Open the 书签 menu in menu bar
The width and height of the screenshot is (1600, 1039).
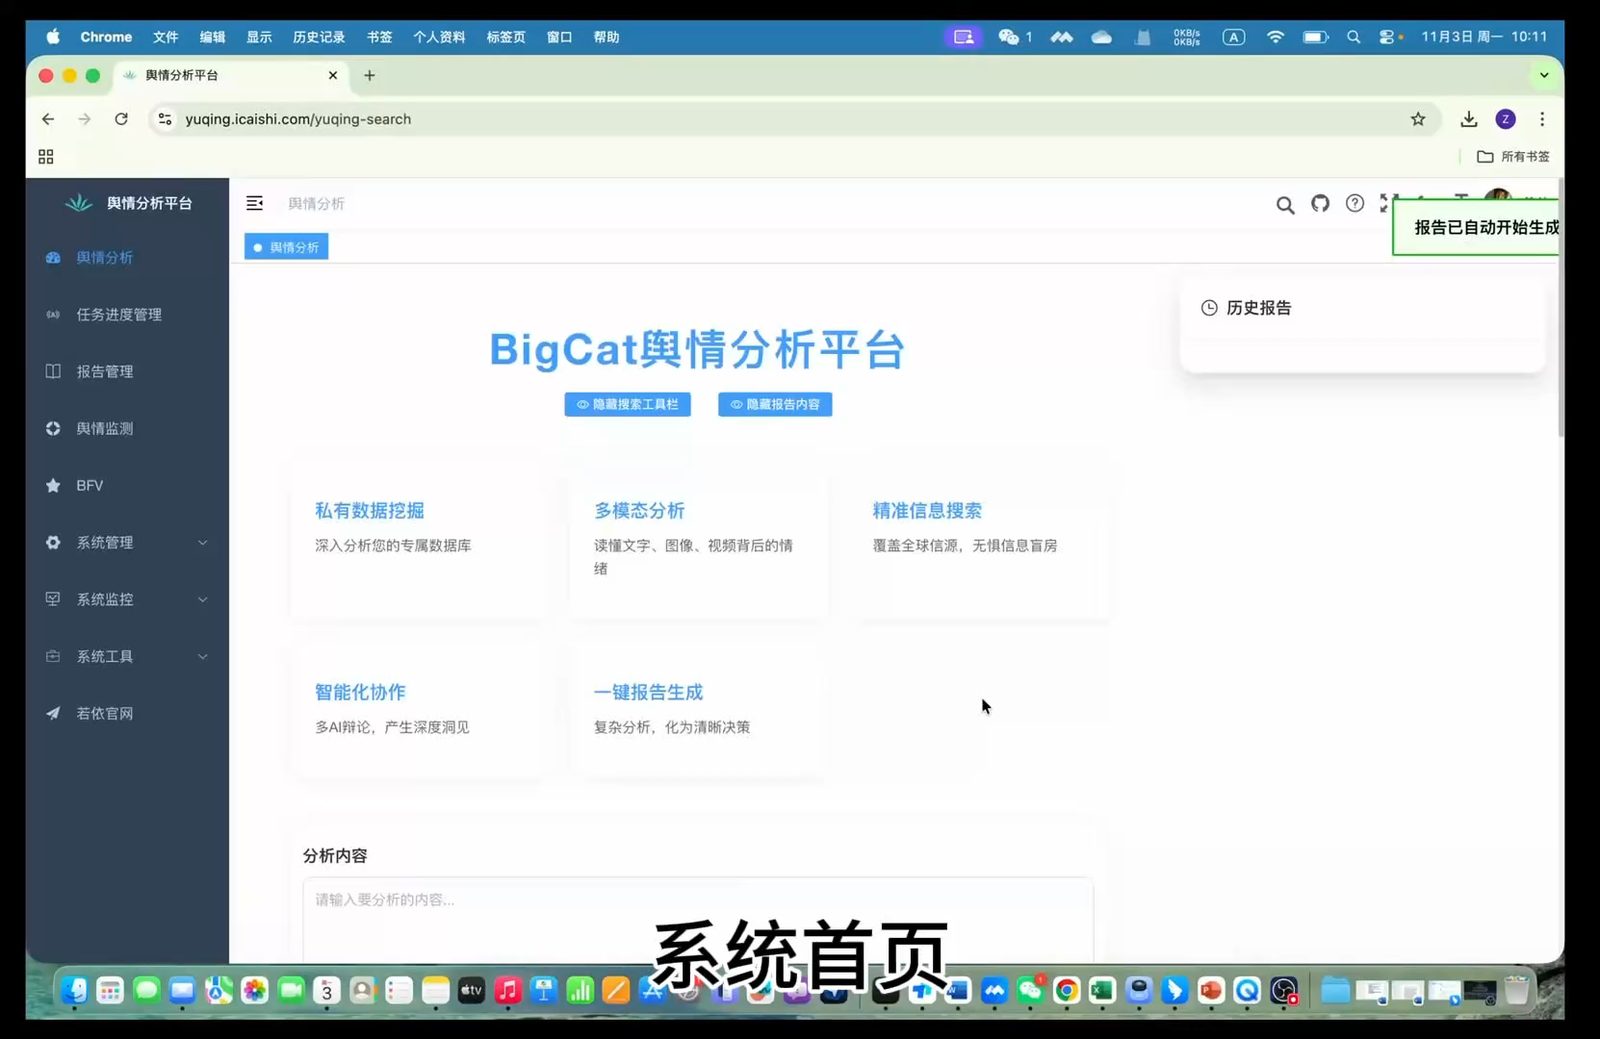click(379, 37)
